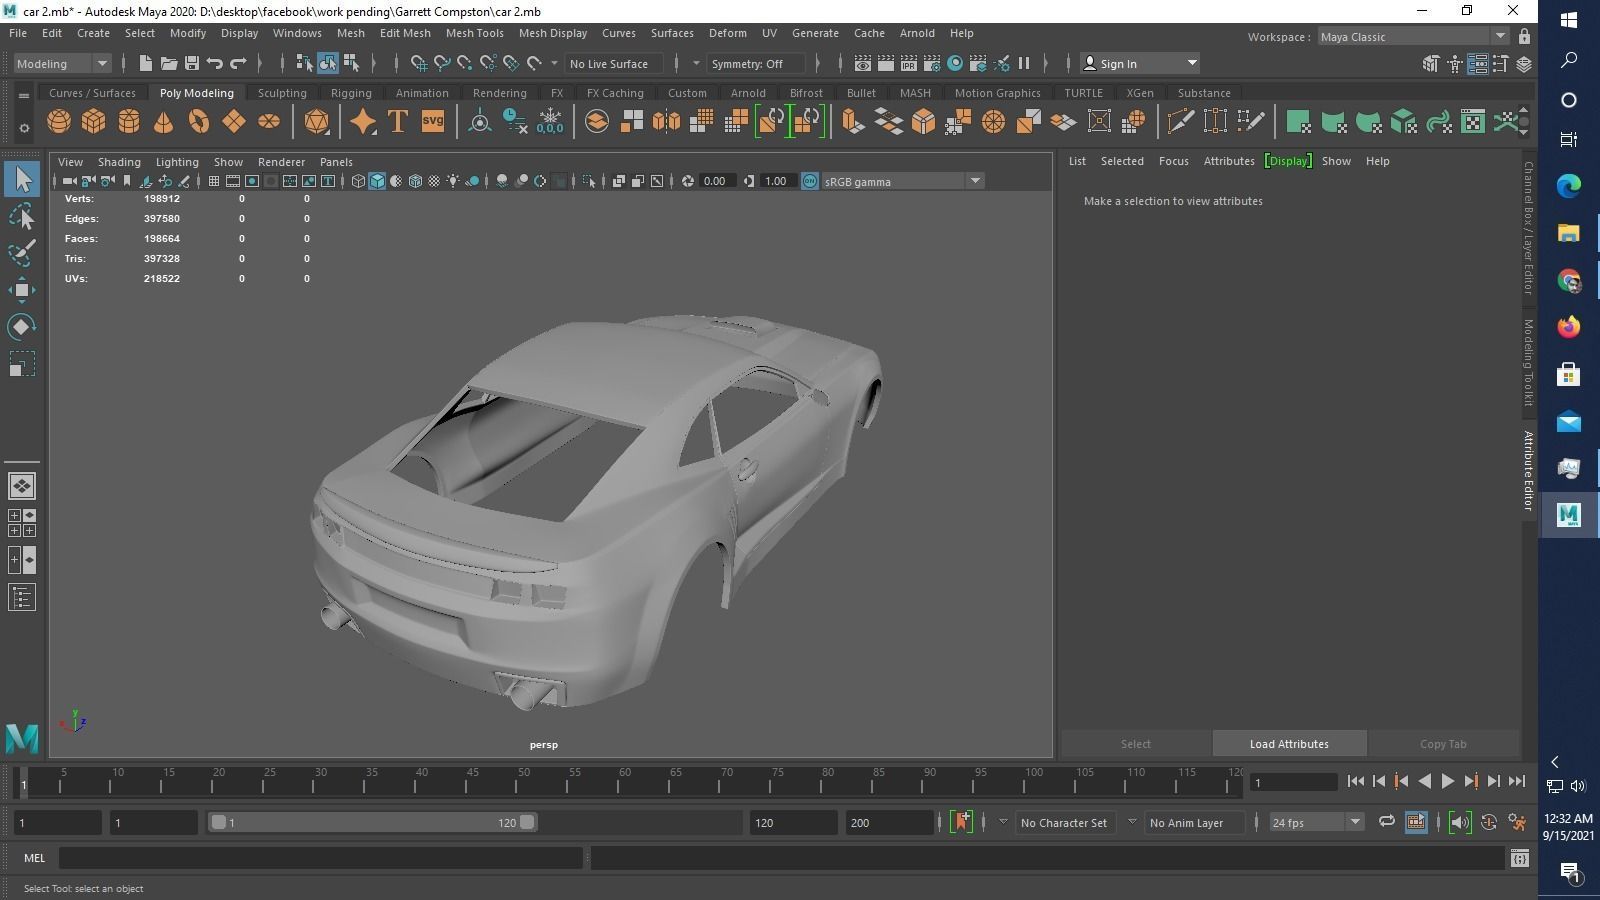
Task: Open the viewport Shading menu
Action: [x=119, y=162]
